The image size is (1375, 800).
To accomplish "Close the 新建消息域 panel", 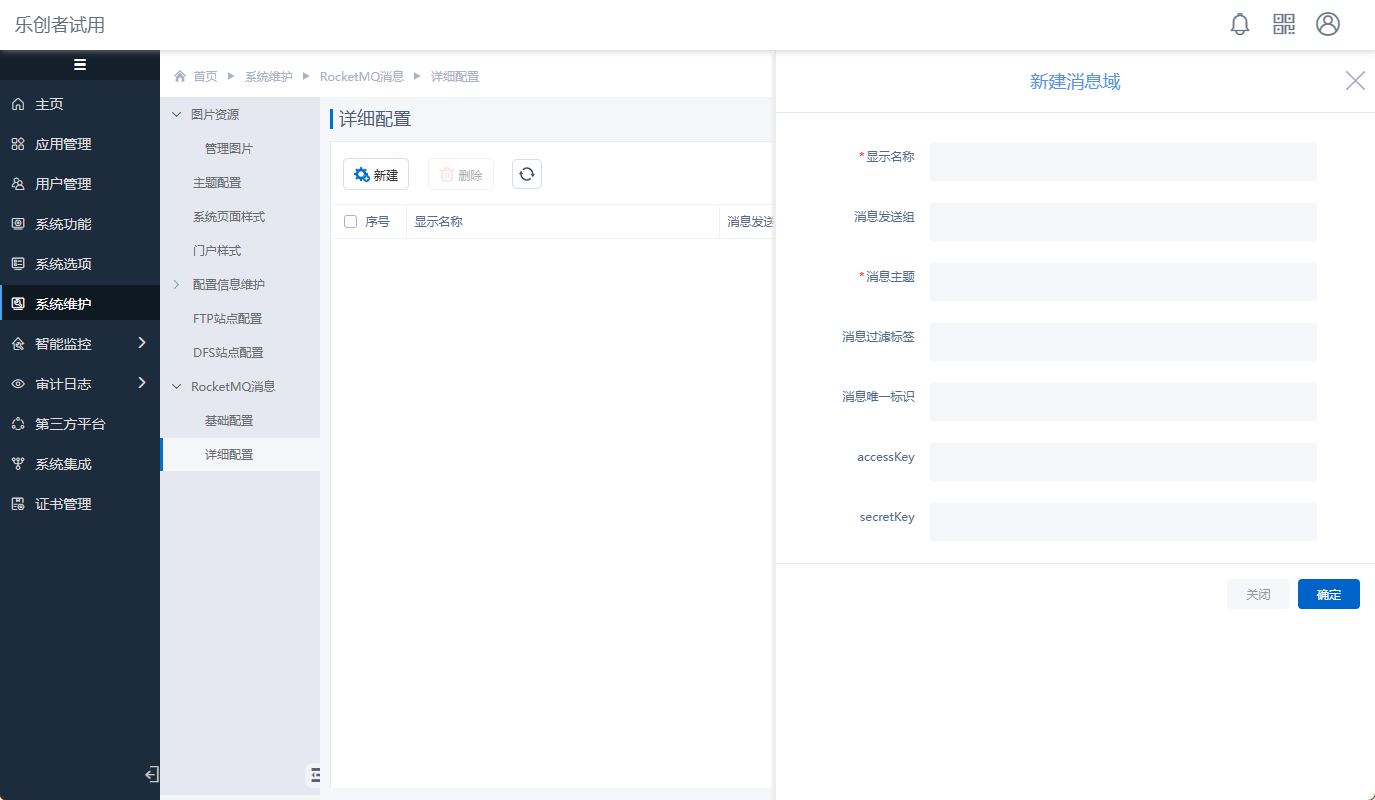I will (1355, 81).
